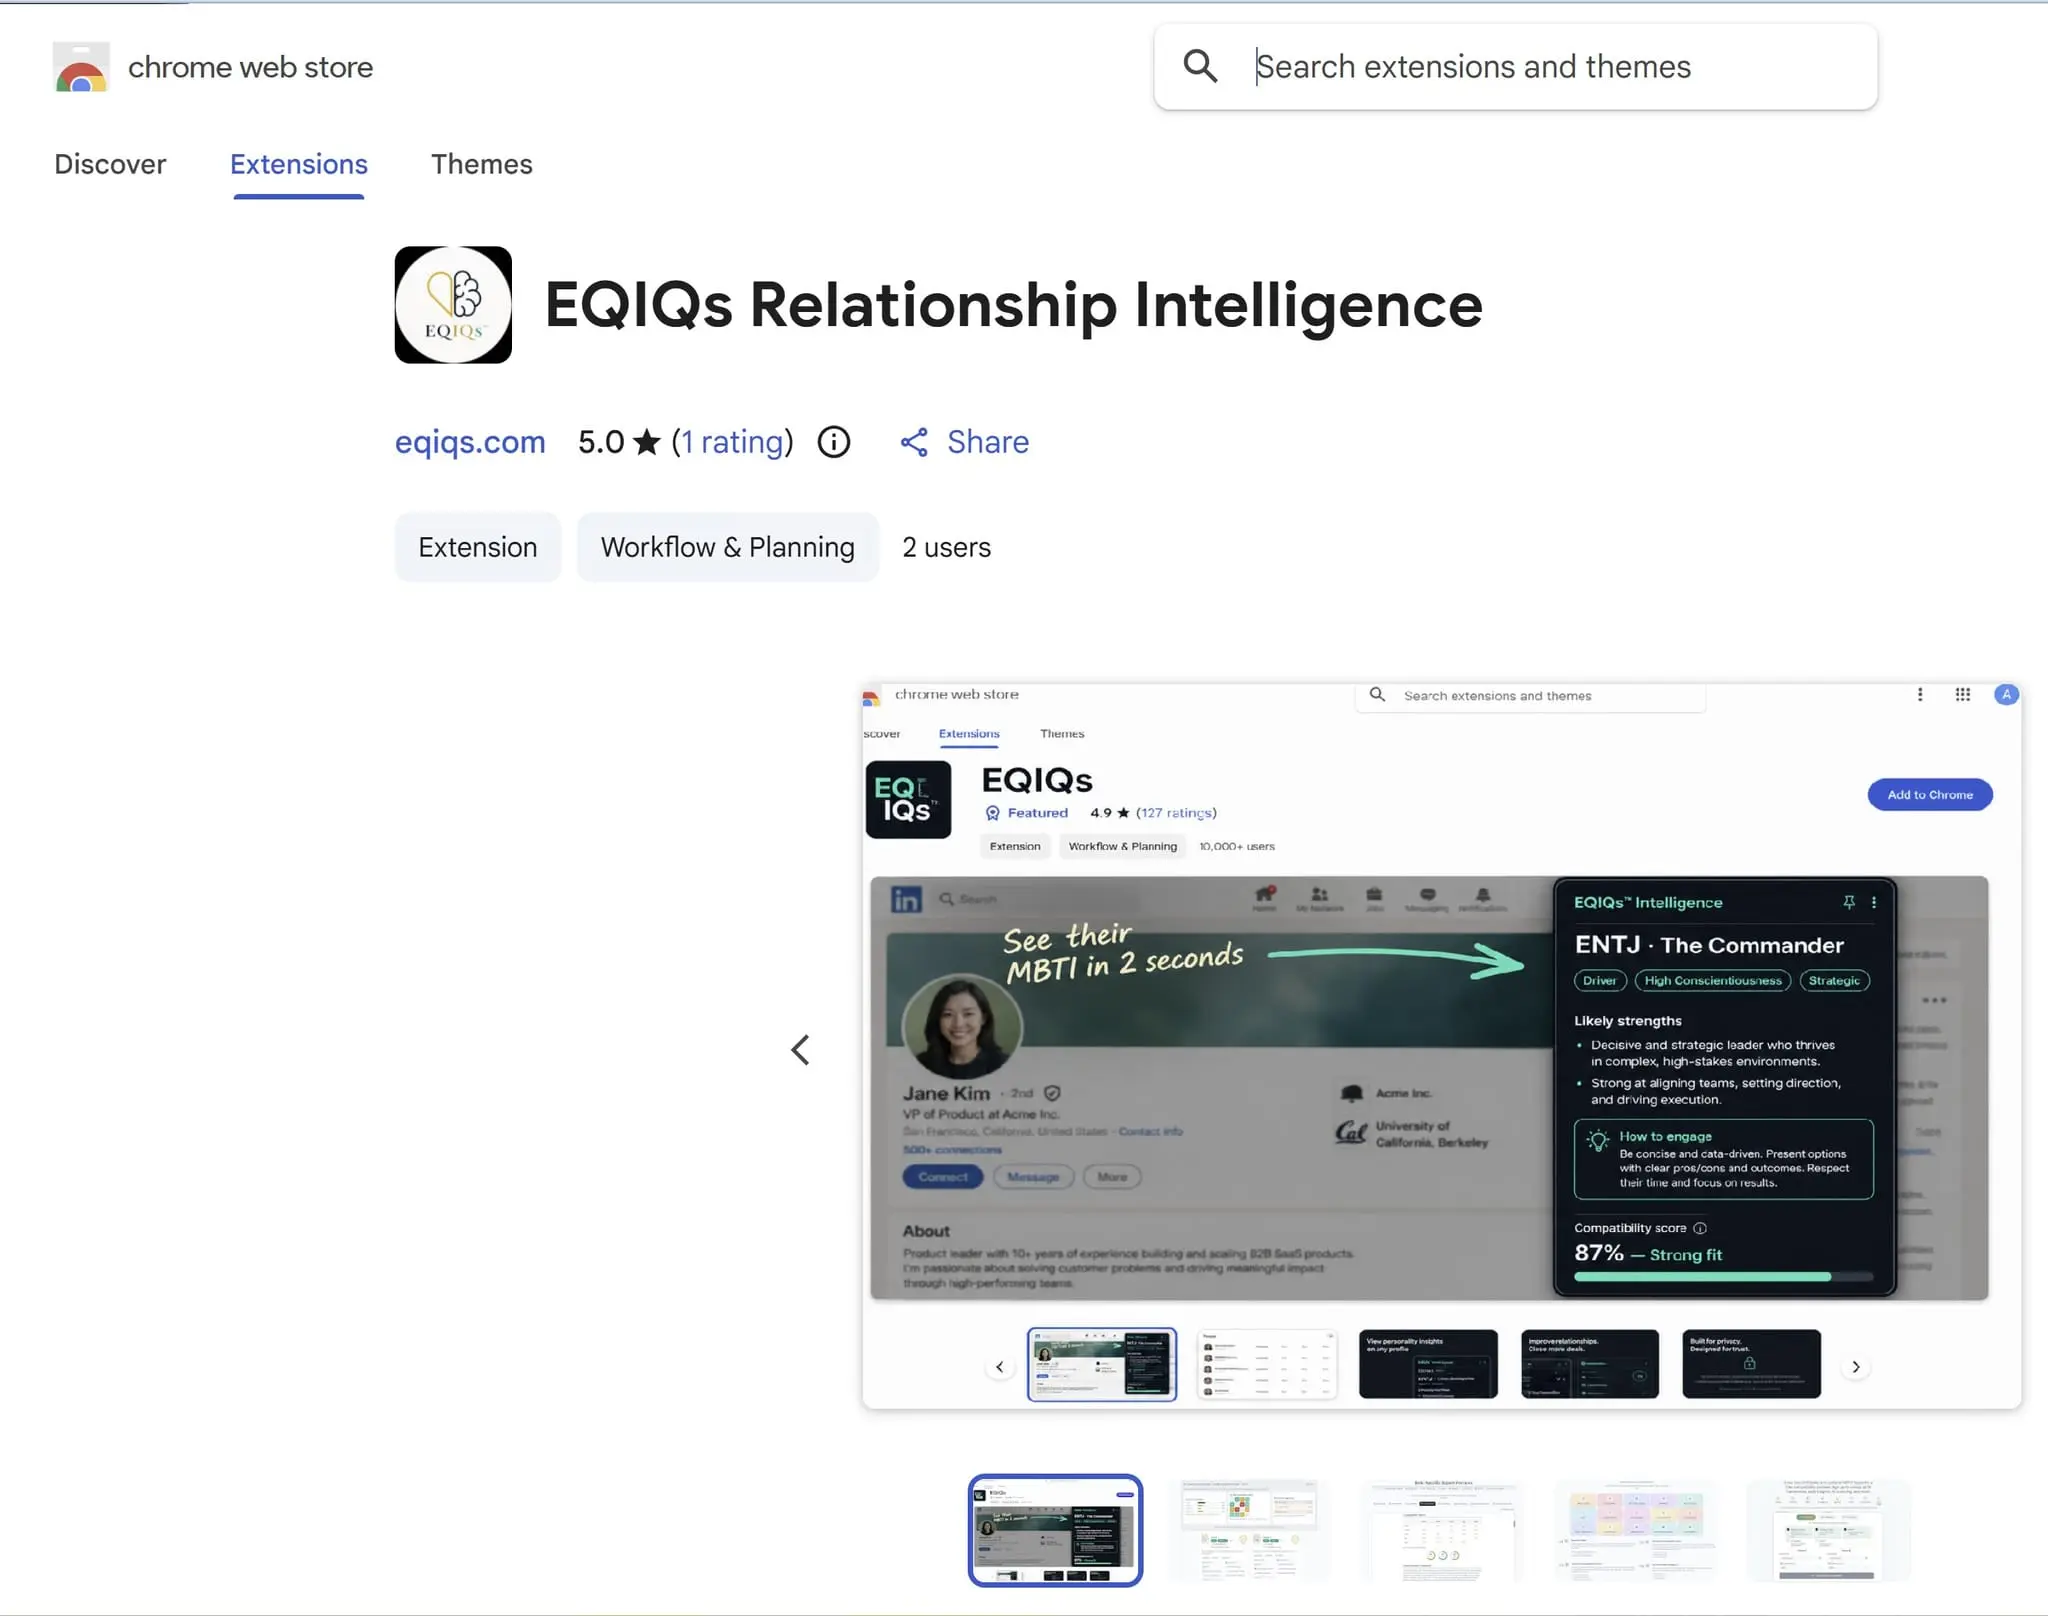Viewport: 2048px width, 1616px height.
Task: Click the Extension category chip
Action: tap(478, 547)
